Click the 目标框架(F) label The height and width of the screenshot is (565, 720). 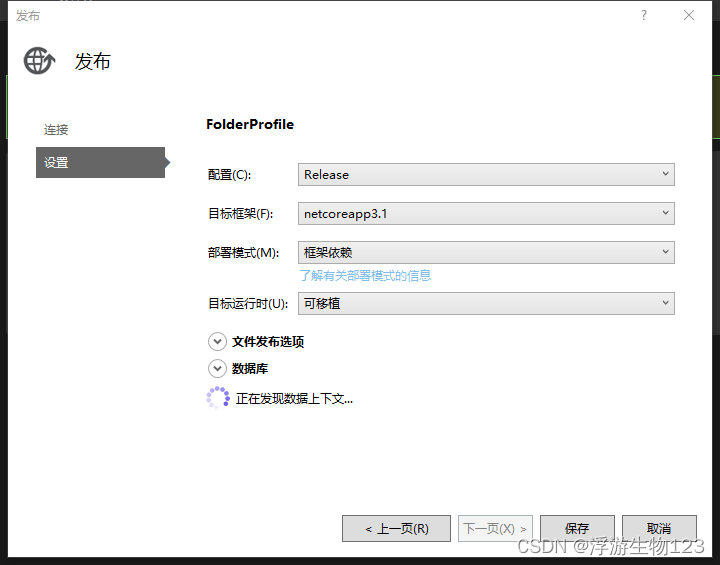point(241,214)
